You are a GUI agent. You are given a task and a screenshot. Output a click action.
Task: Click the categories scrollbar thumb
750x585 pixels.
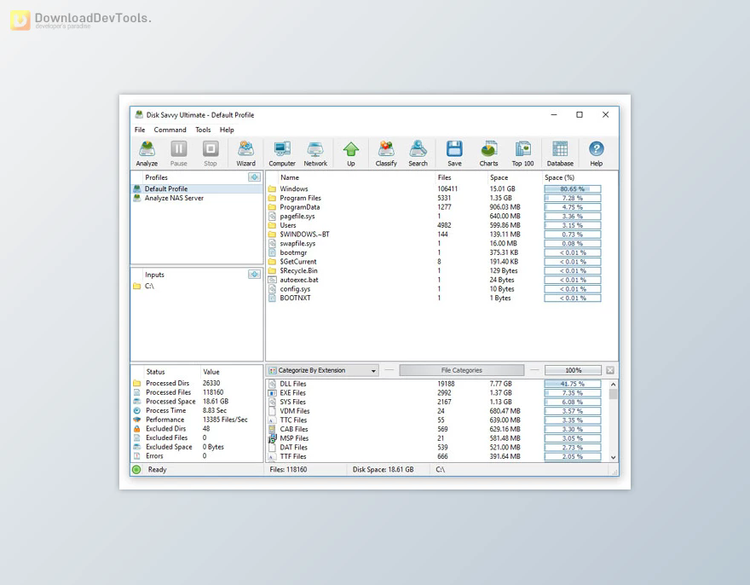point(613,394)
